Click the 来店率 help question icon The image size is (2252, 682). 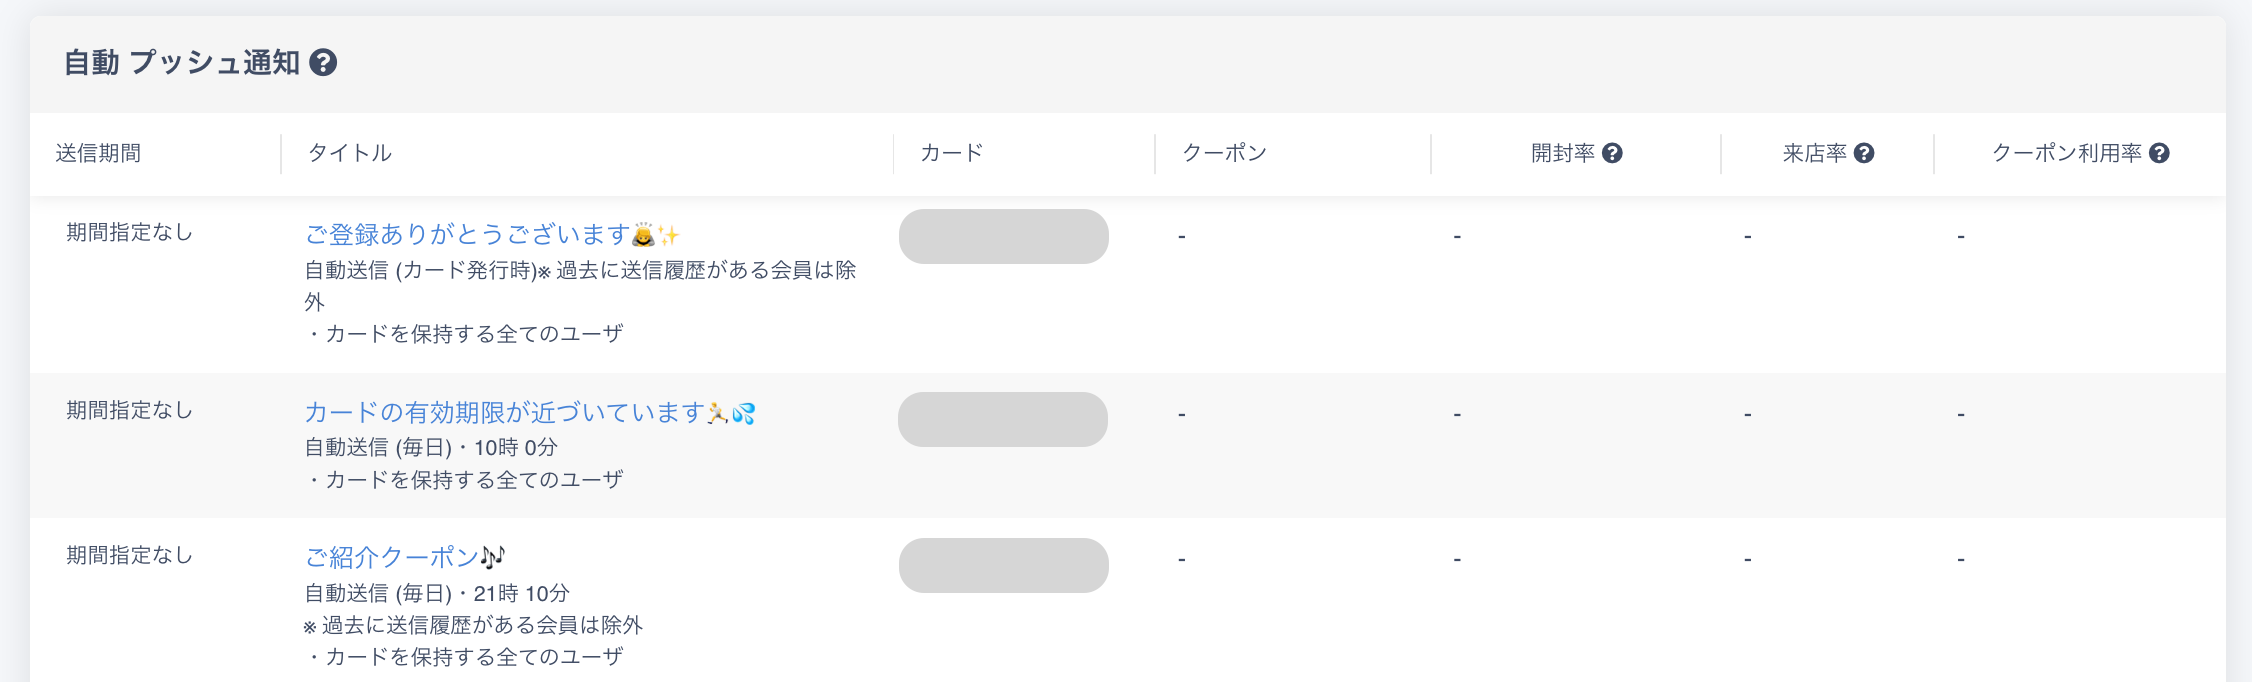pyautogui.click(x=1864, y=153)
